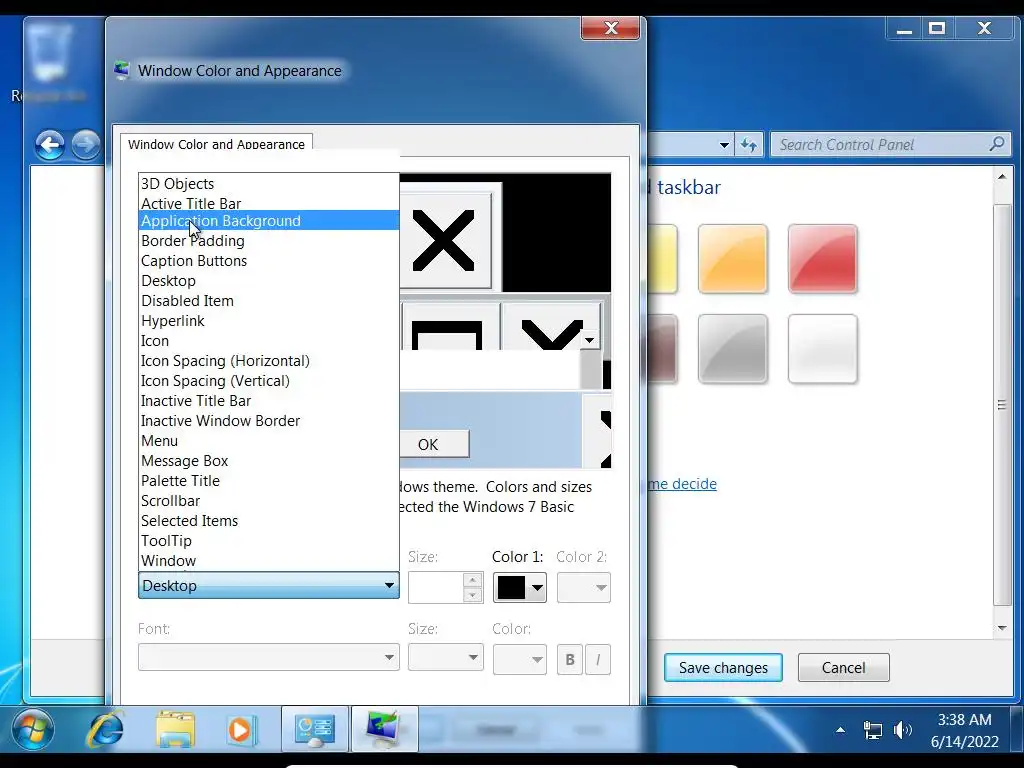
Task: Select Application Background list entry
Action: pyautogui.click(x=268, y=221)
